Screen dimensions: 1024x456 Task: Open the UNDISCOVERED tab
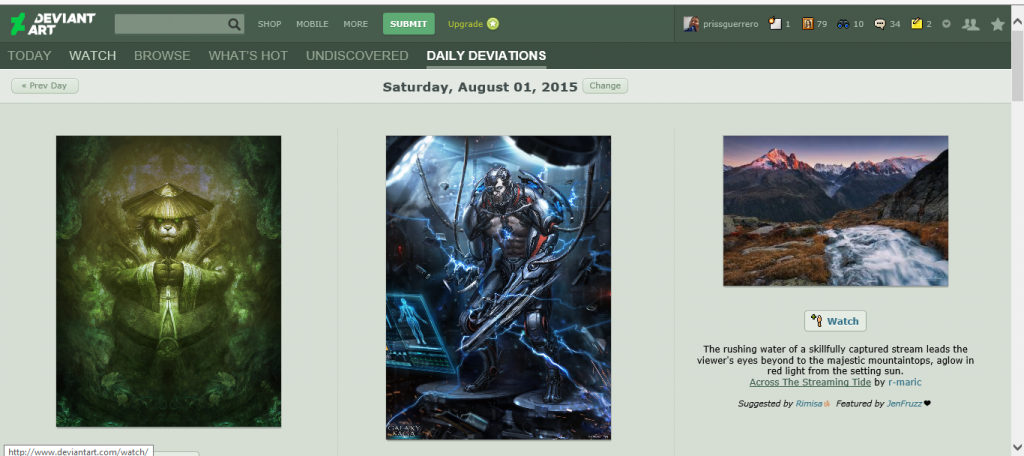pos(357,56)
